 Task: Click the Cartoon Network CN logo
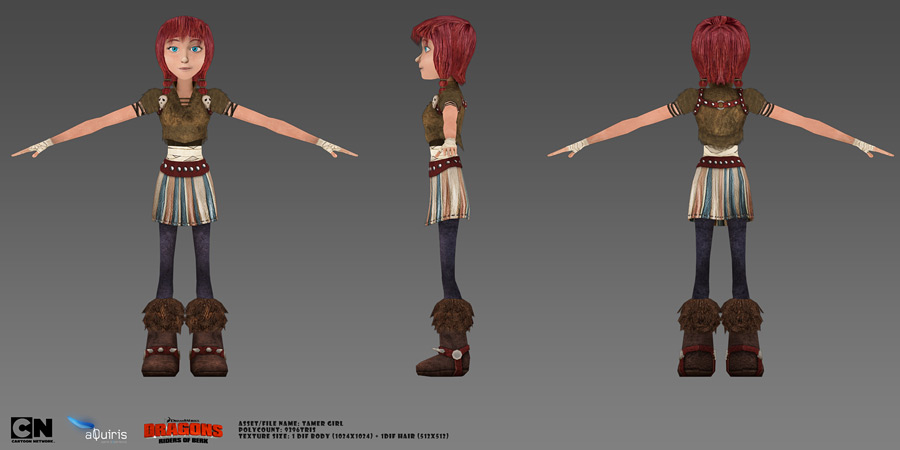click(x=32, y=430)
